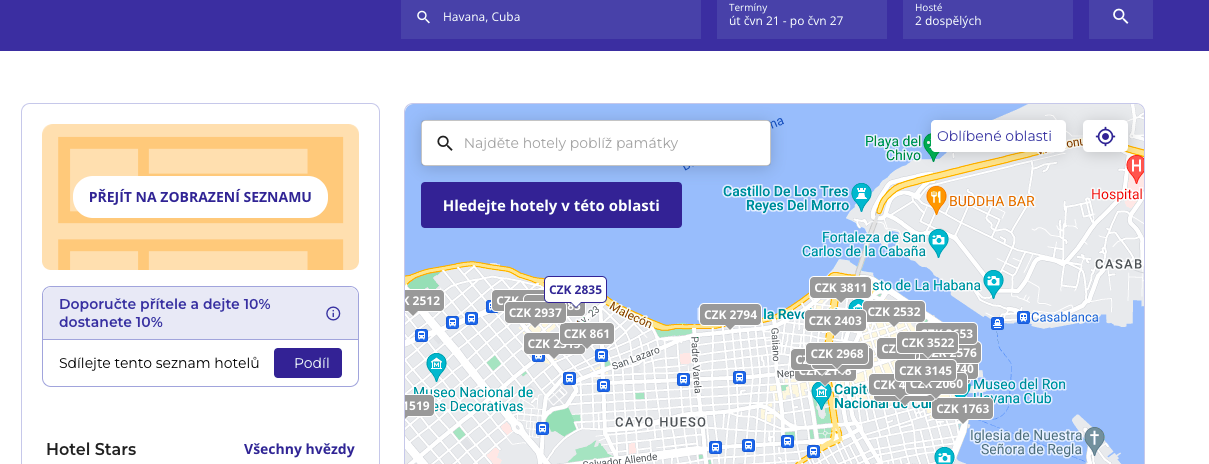Click the Hospital red map marker
1209x464 pixels.
[x=1134, y=166]
